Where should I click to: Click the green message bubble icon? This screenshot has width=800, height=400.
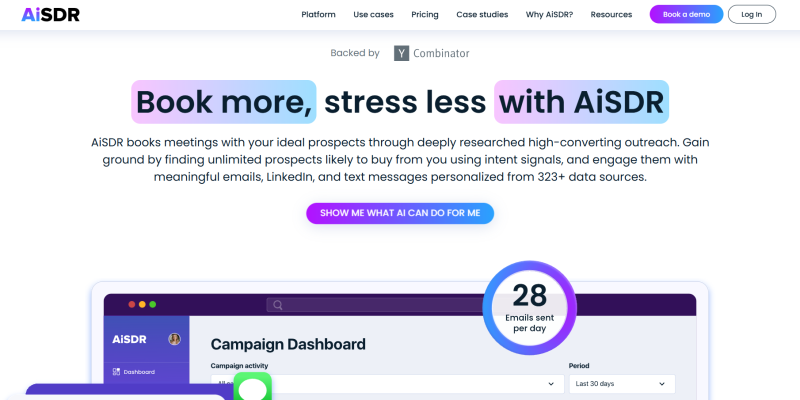click(254, 389)
